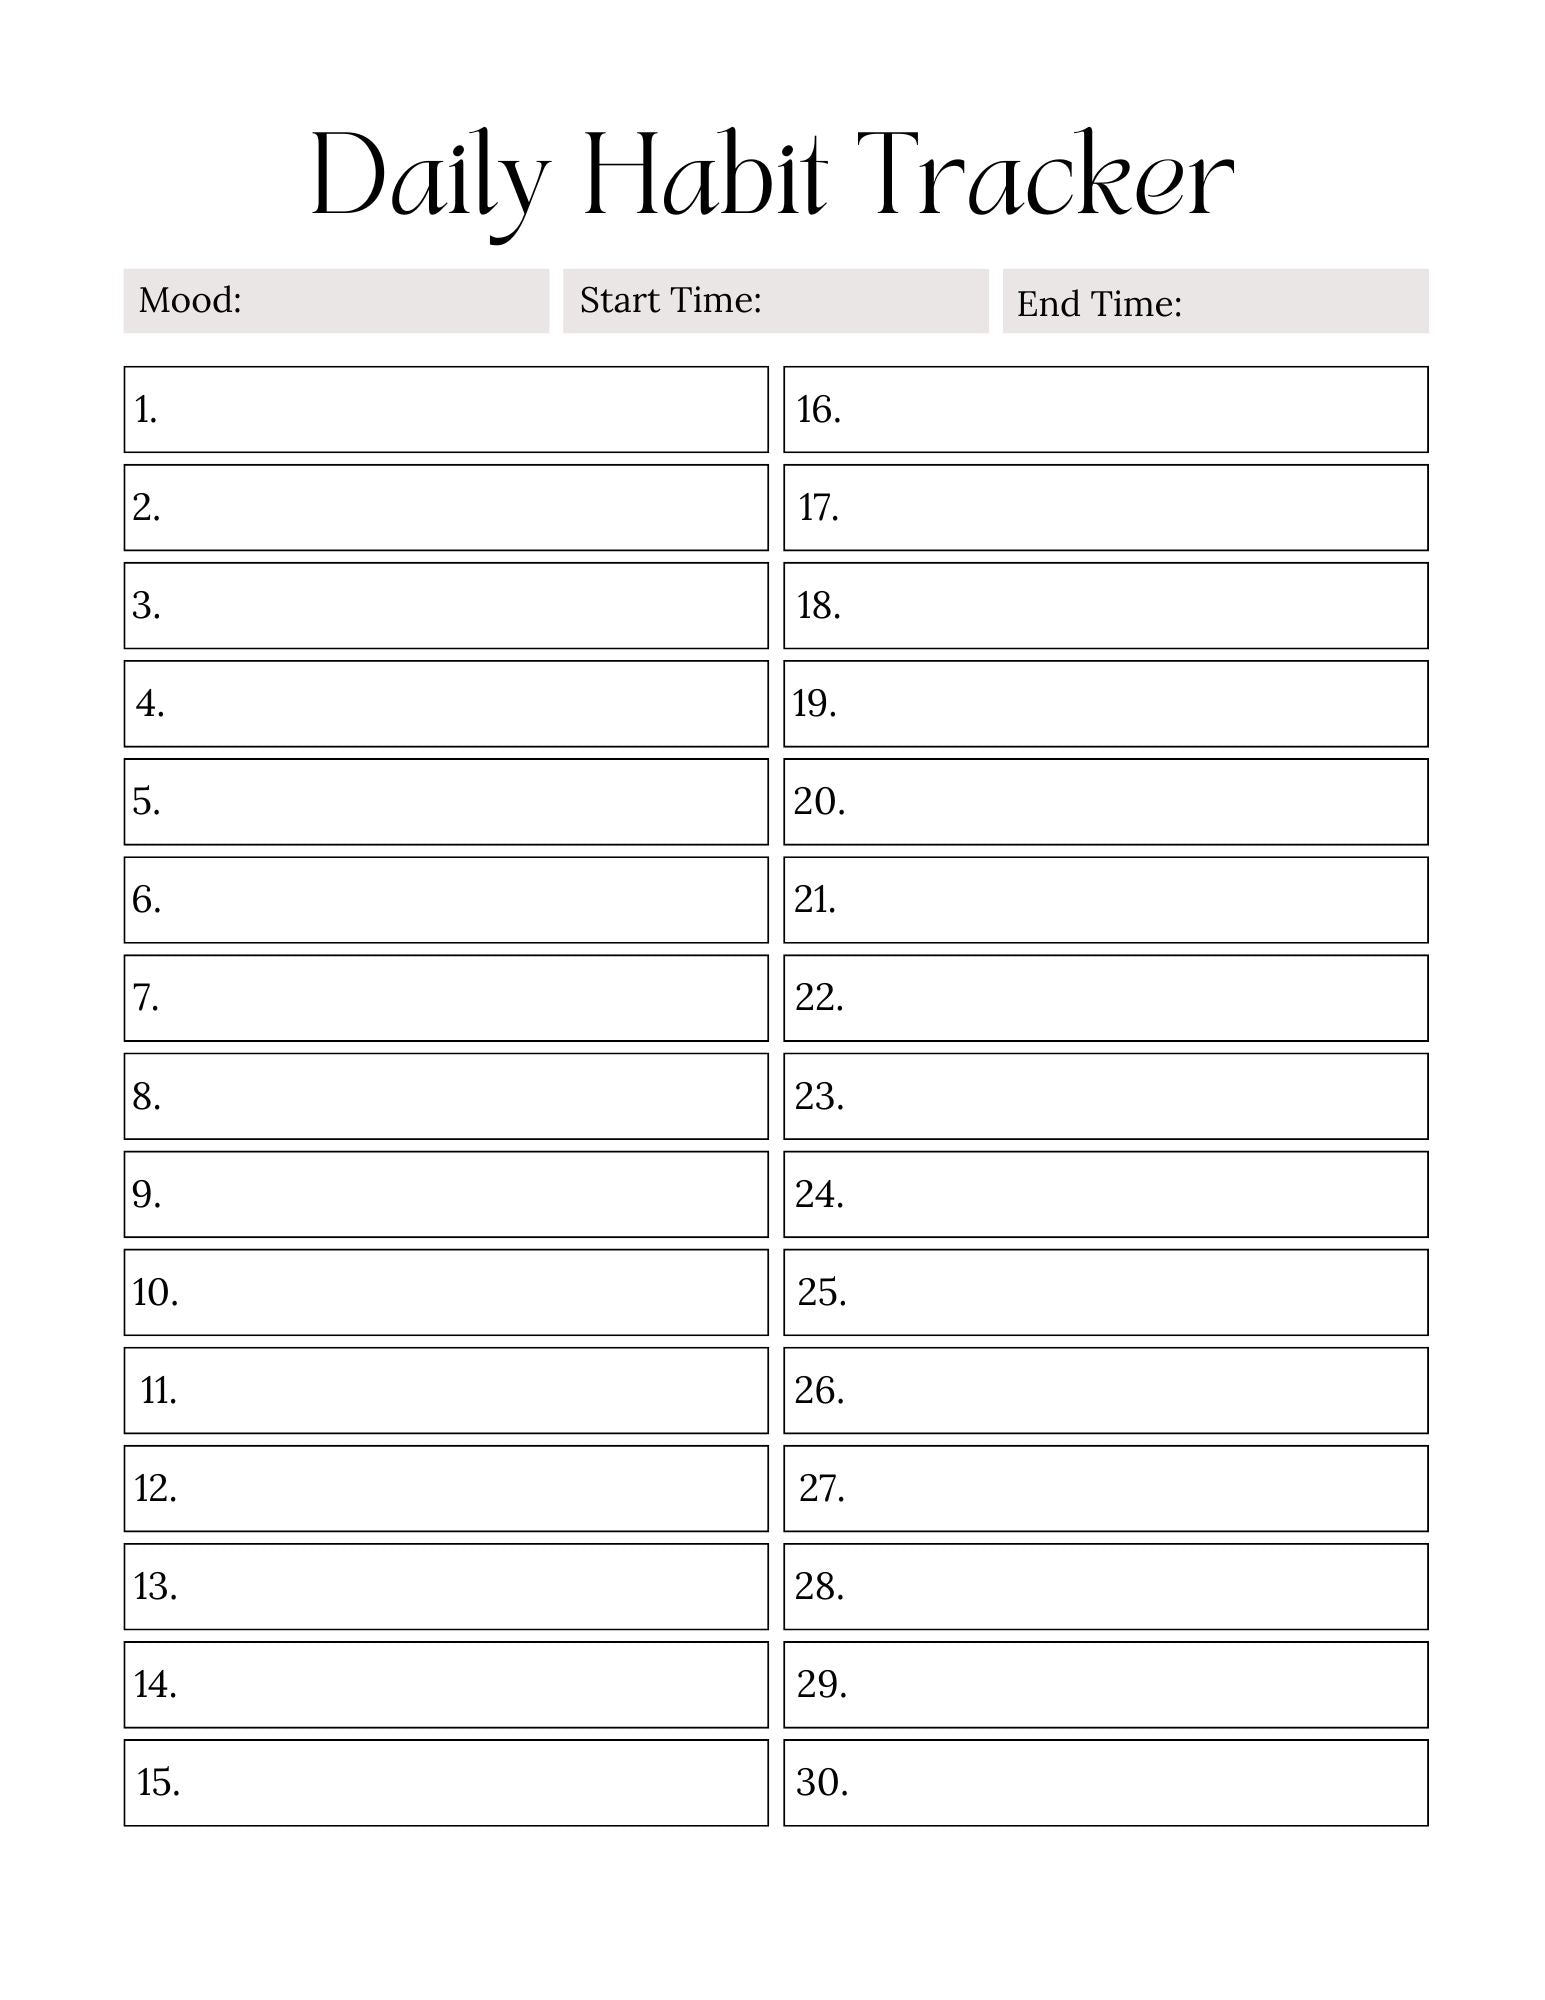Click habit row number 24
Screen dimensions: 1545x2000
click(x=1105, y=1194)
